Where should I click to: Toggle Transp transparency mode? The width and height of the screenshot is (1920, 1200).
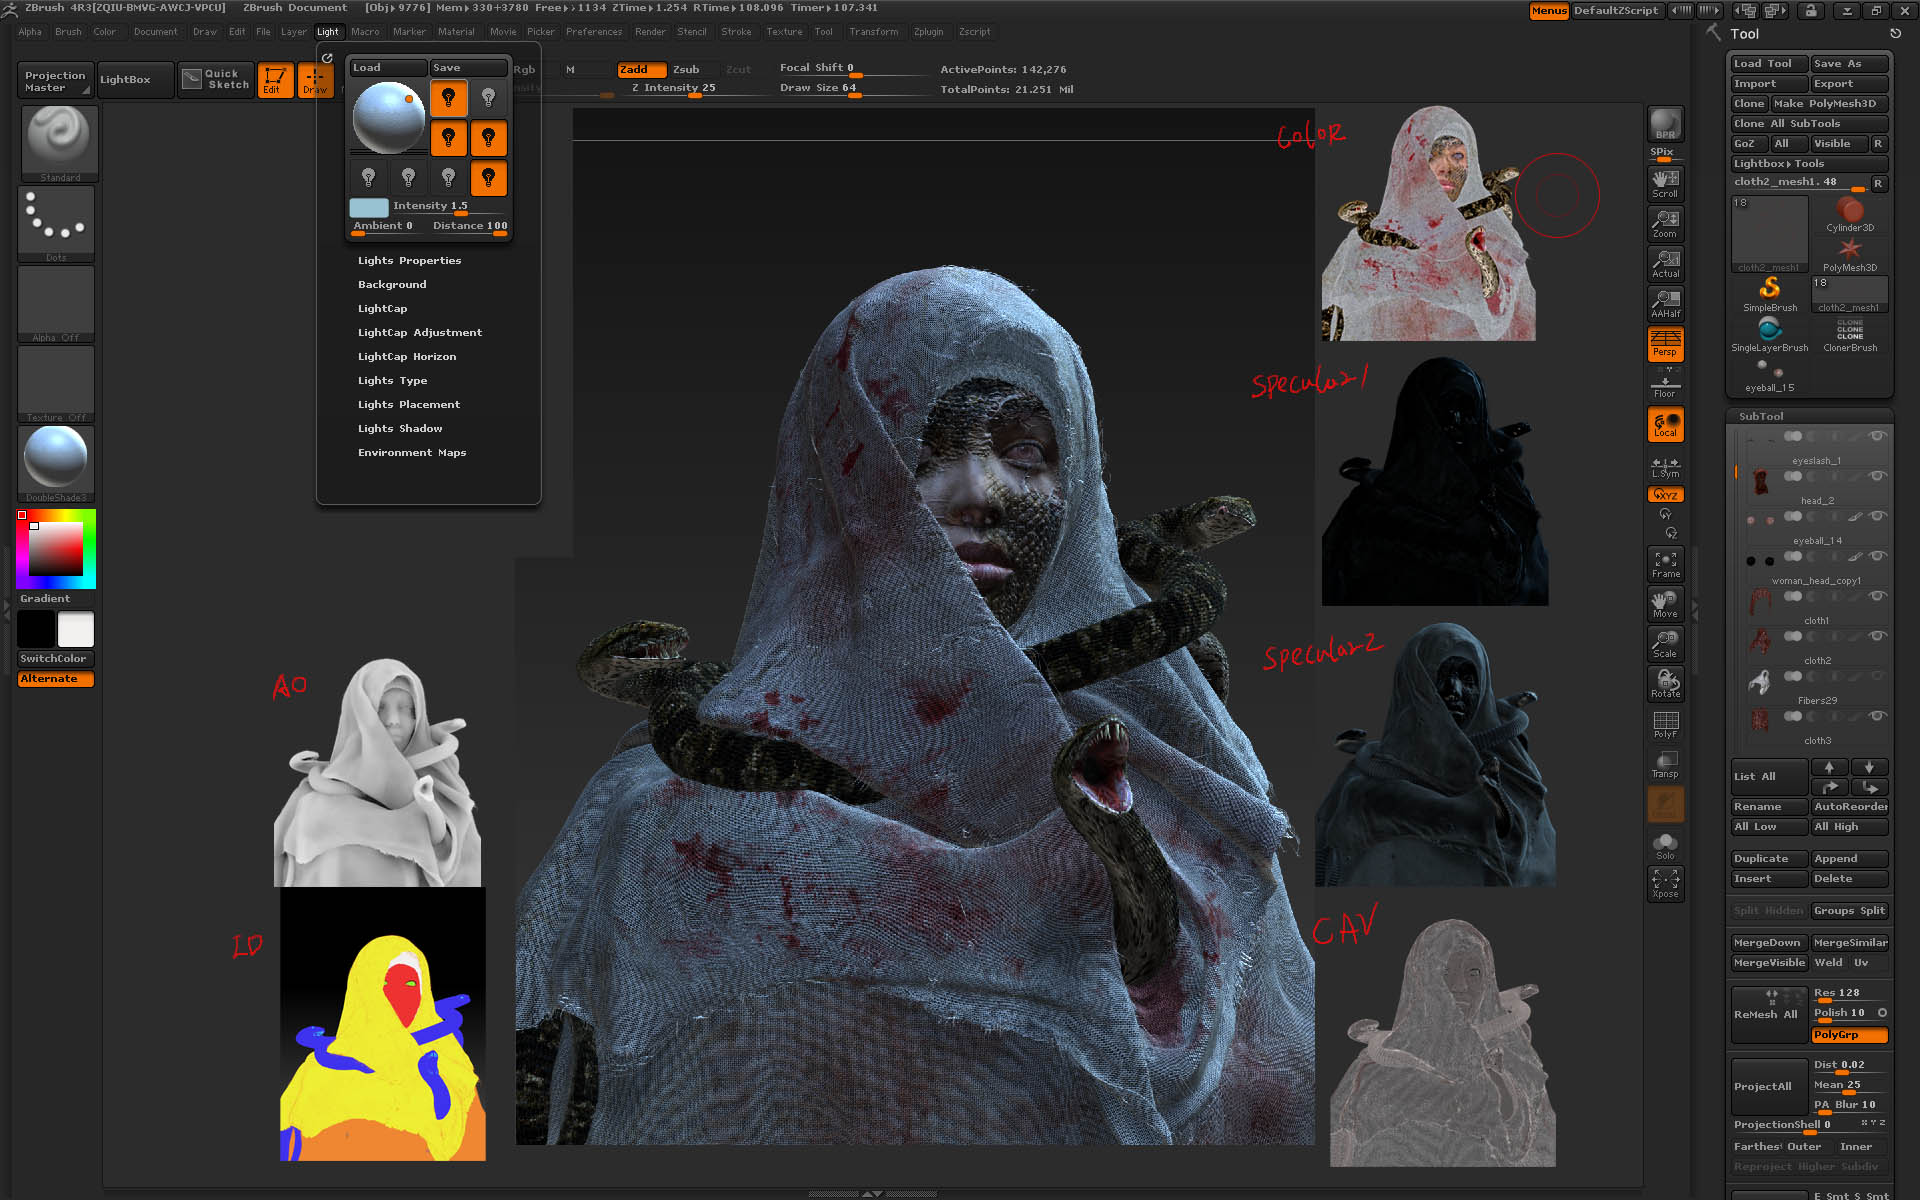pyautogui.click(x=1665, y=764)
